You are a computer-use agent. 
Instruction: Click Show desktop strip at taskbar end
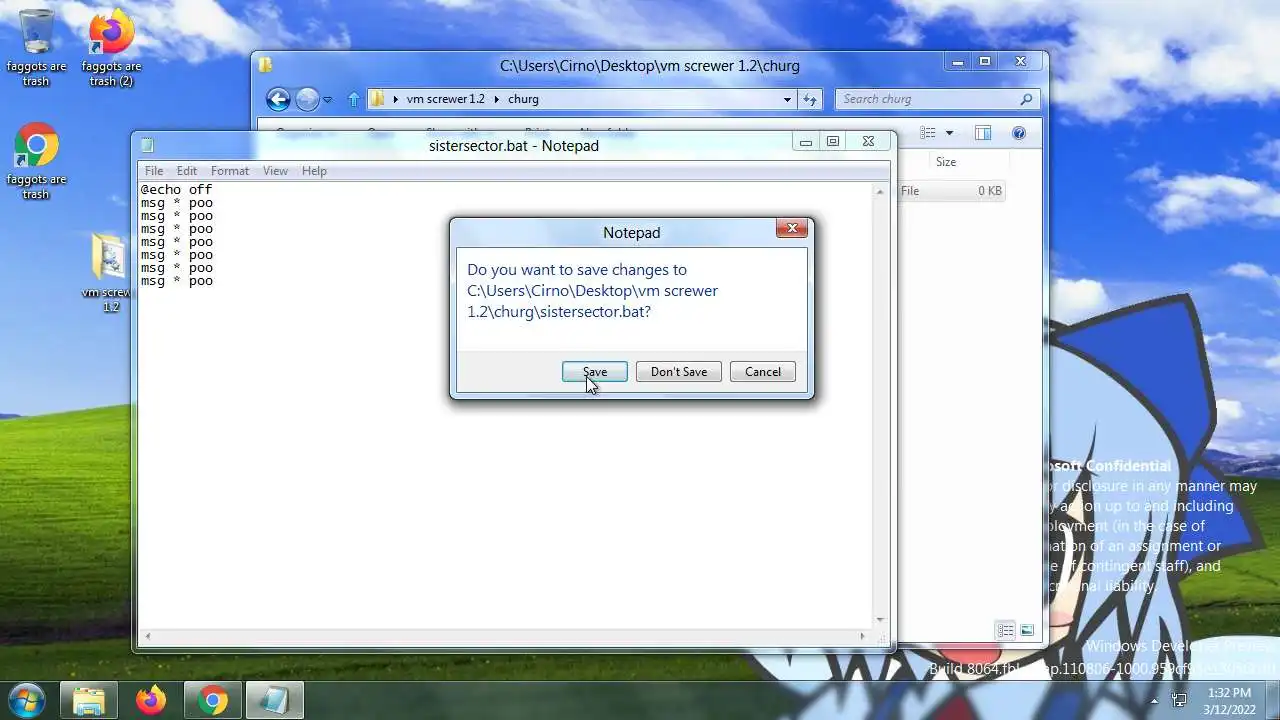pyautogui.click(x=1272, y=700)
